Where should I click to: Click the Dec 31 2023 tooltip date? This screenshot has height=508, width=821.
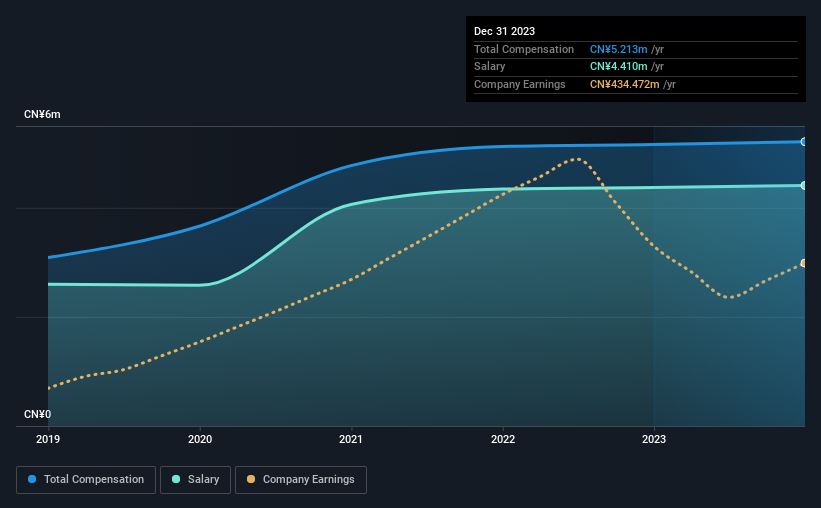coord(504,31)
